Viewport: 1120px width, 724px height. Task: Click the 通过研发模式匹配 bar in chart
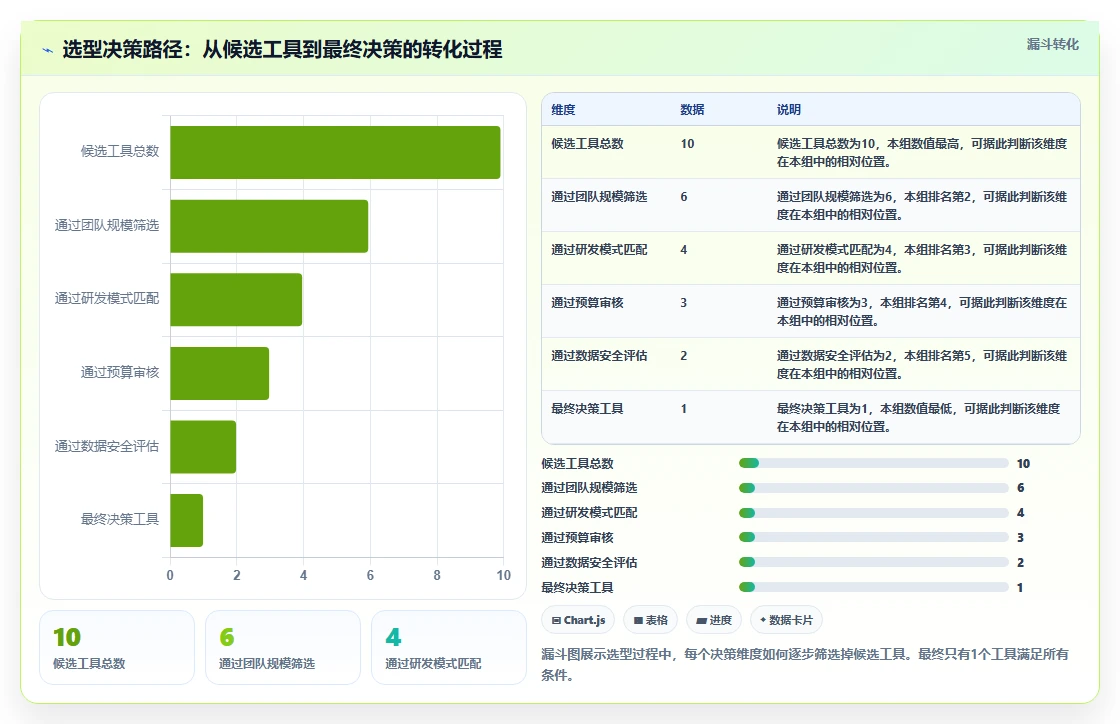(x=236, y=300)
